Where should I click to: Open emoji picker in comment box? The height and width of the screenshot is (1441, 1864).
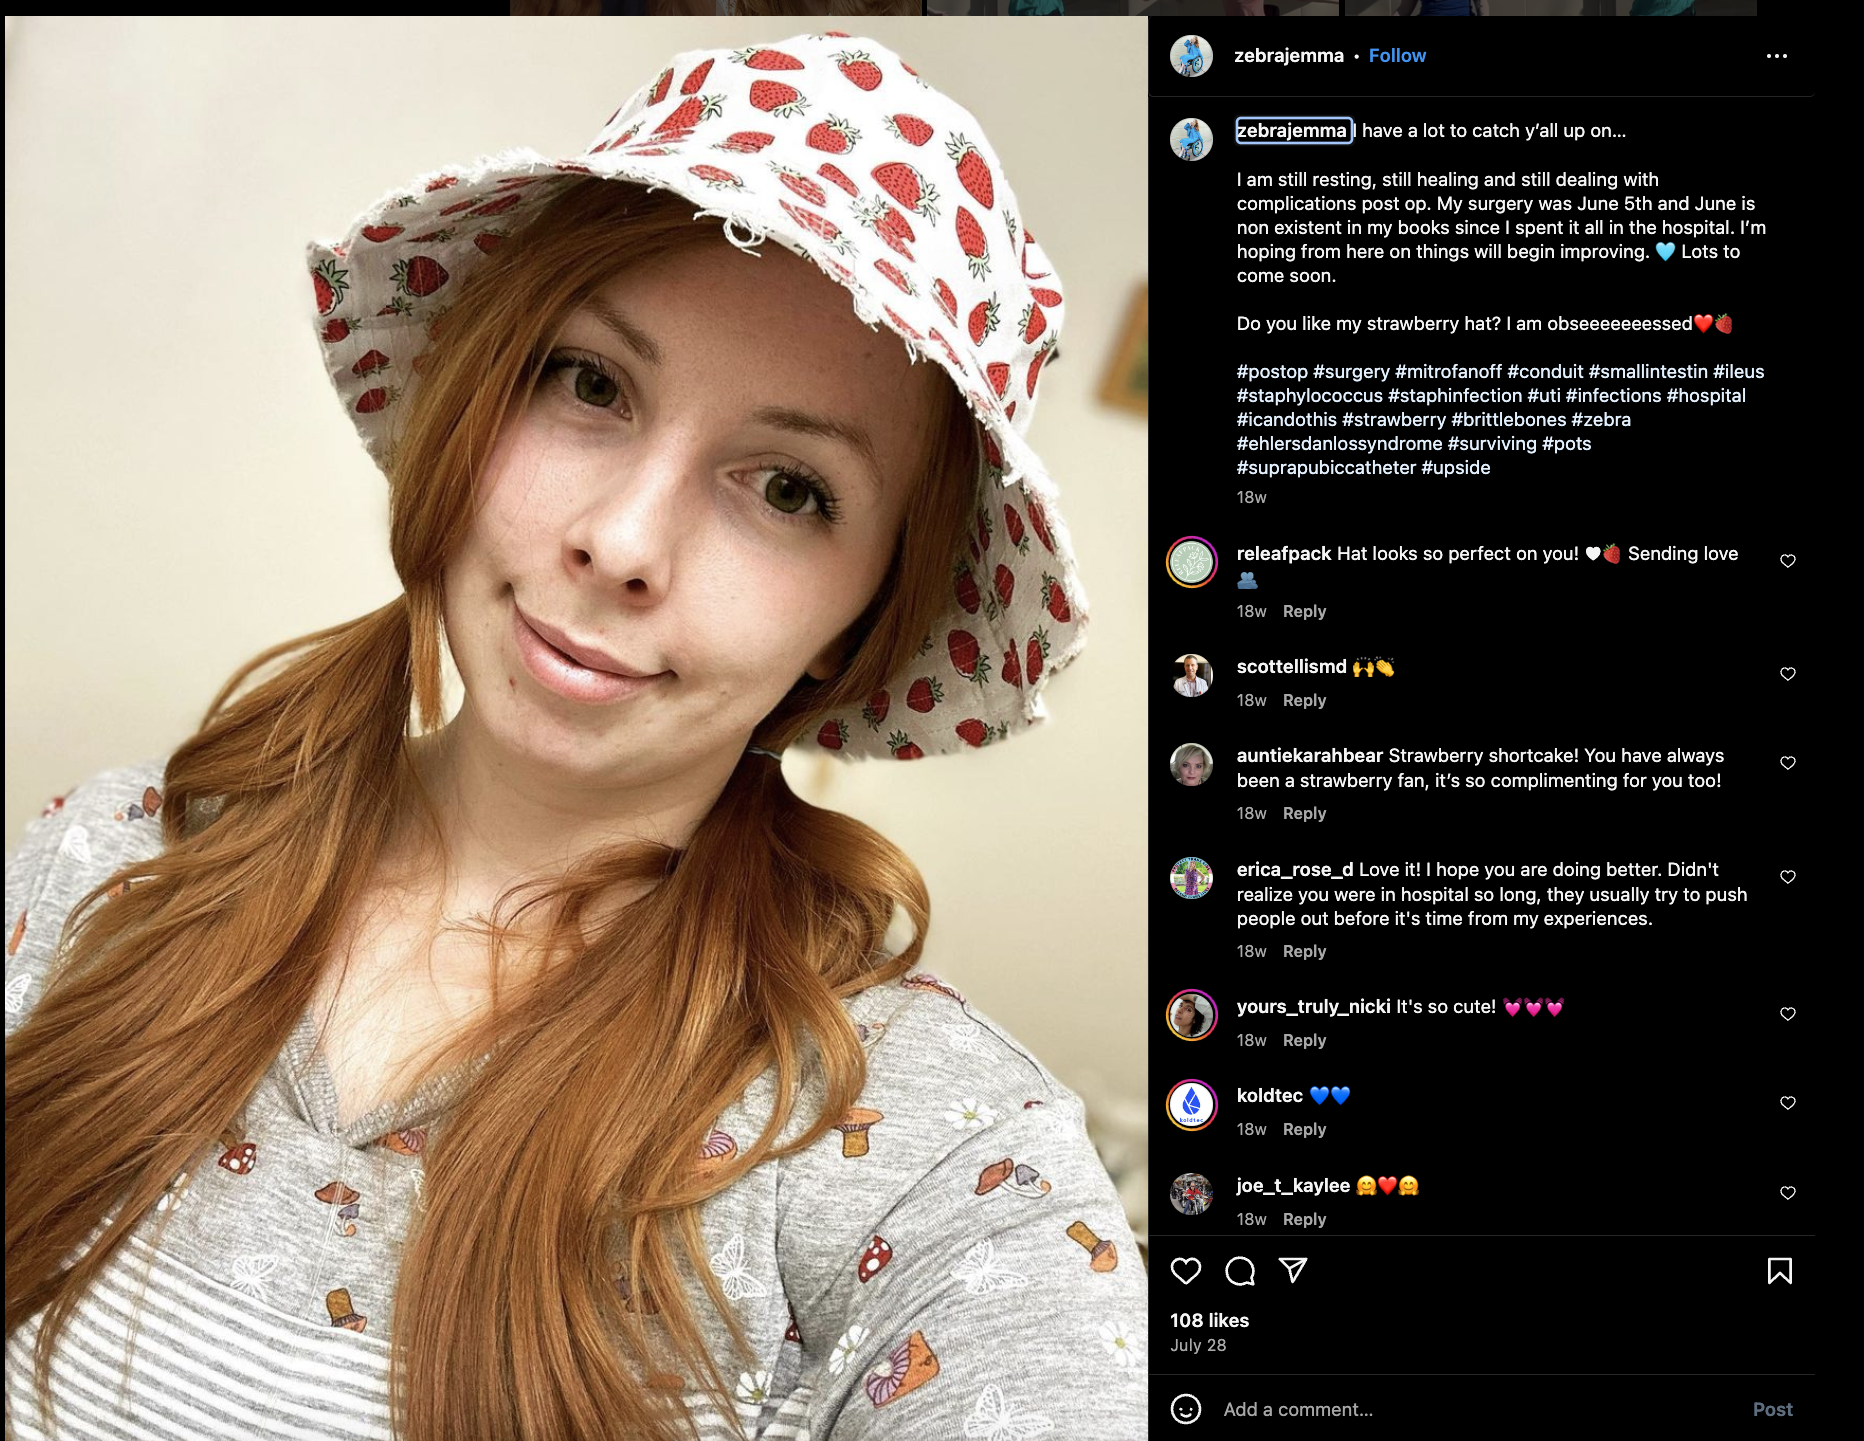1186,1409
